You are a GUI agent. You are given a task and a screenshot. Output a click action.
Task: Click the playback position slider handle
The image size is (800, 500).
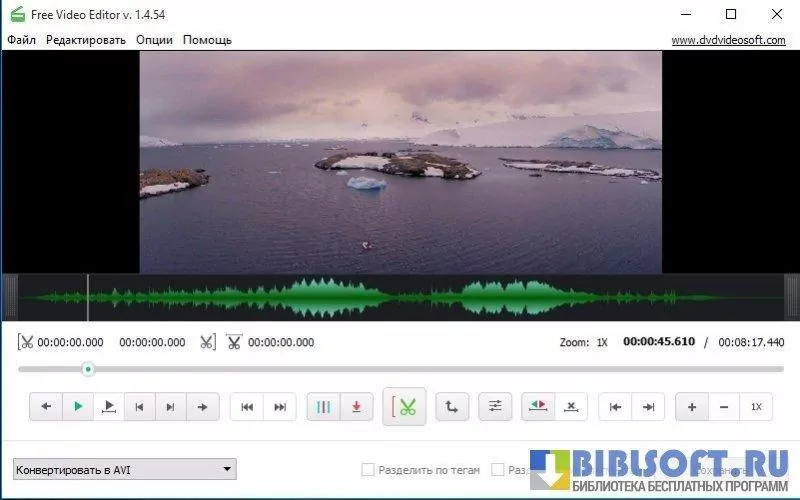88,369
